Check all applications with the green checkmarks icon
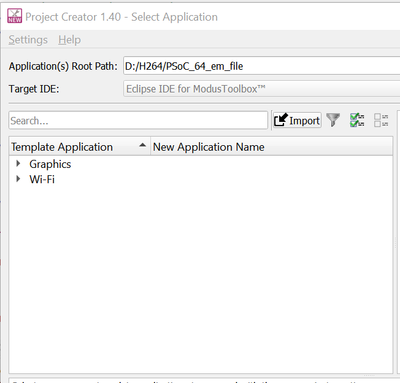This screenshot has width=400, height=383. [x=357, y=120]
